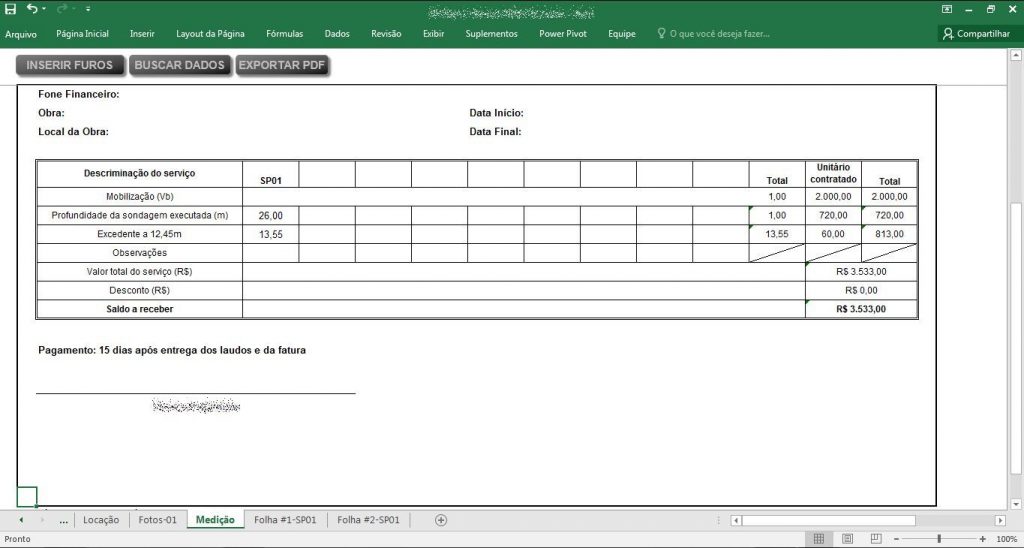The width and height of the screenshot is (1024, 548).
Task: Open the Undo history dropdown arrow
Action: pyautogui.click(x=44, y=9)
